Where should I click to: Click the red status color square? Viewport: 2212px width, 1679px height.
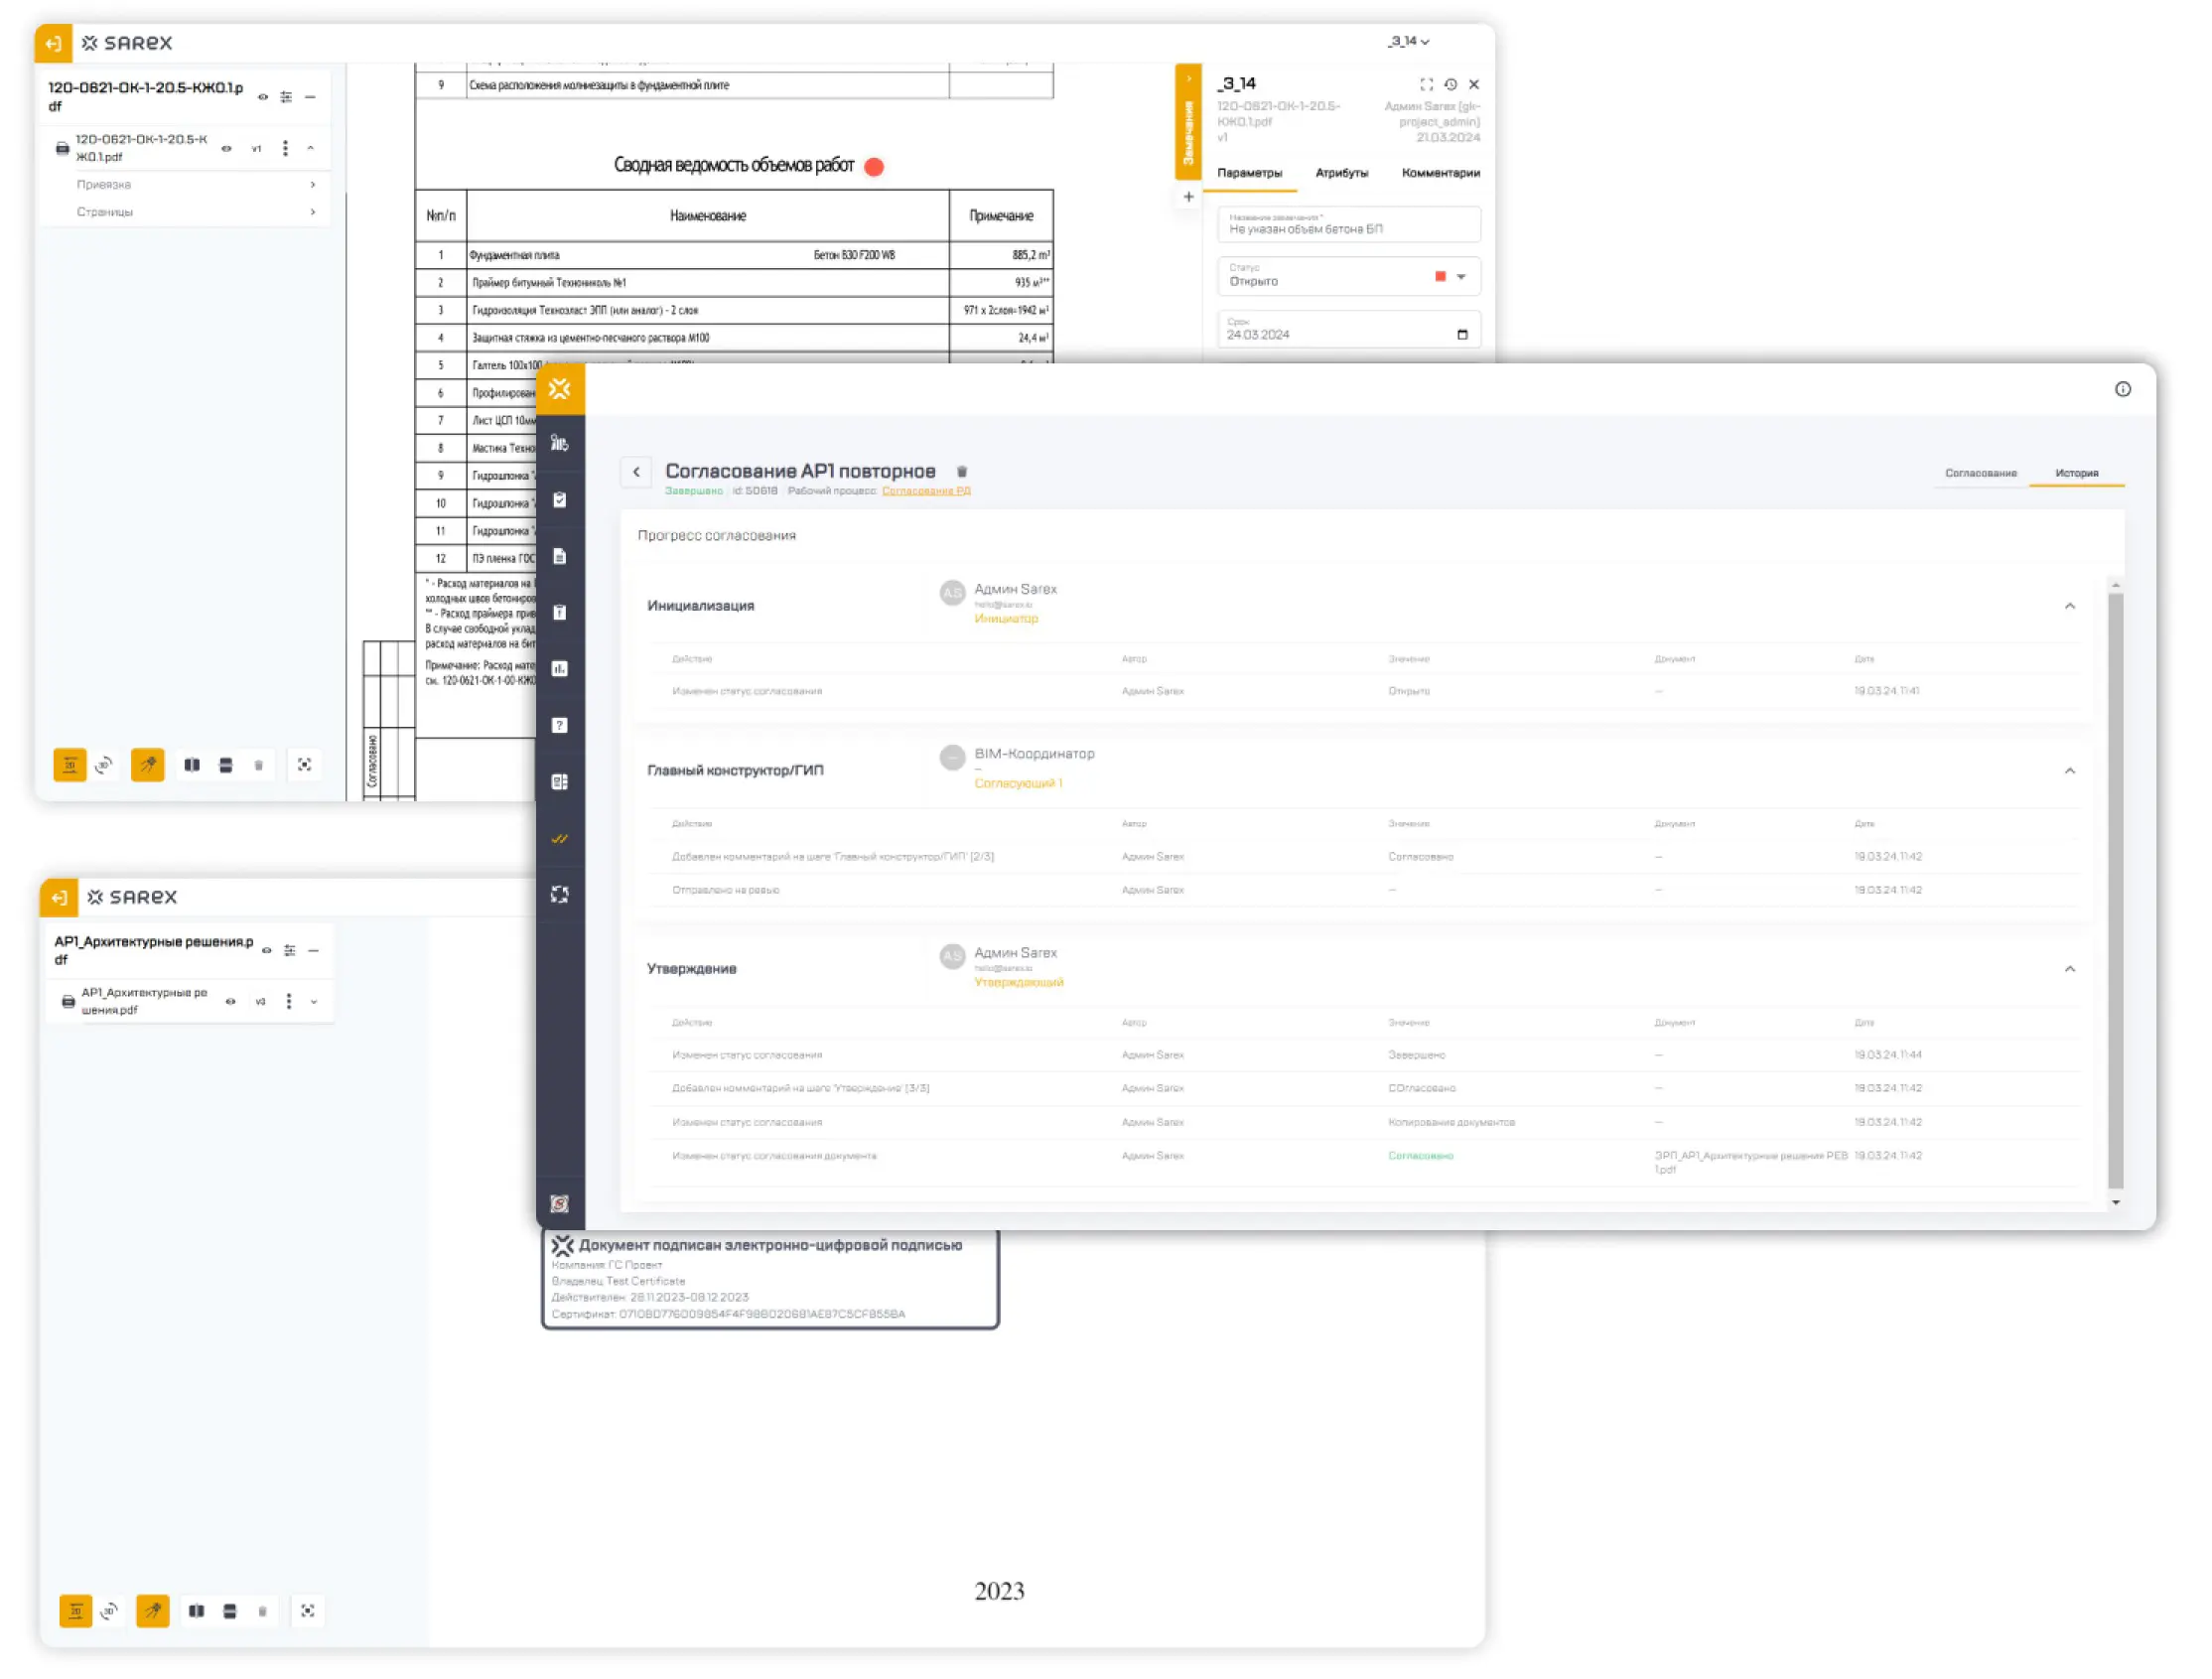[1440, 277]
